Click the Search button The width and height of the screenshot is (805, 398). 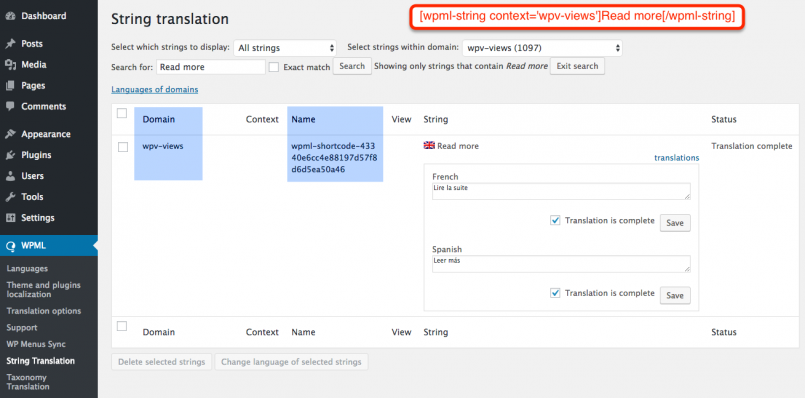point(352,66)
